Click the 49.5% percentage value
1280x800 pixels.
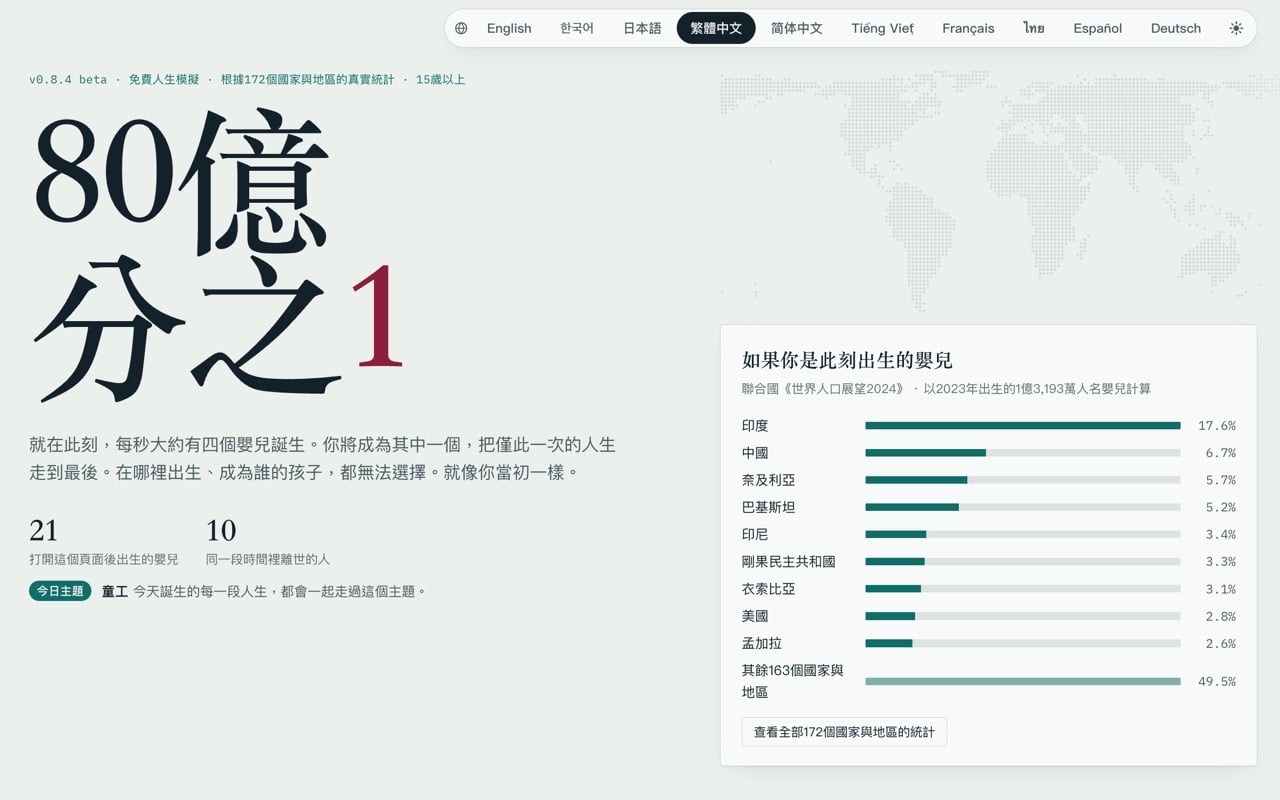(x=1217, y=681)
